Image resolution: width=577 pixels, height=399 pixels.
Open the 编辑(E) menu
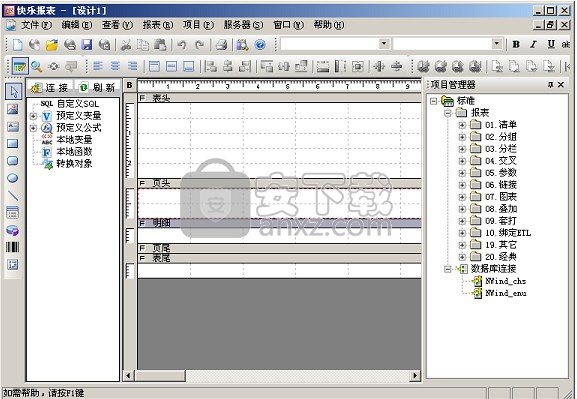[x=77, y=25]
